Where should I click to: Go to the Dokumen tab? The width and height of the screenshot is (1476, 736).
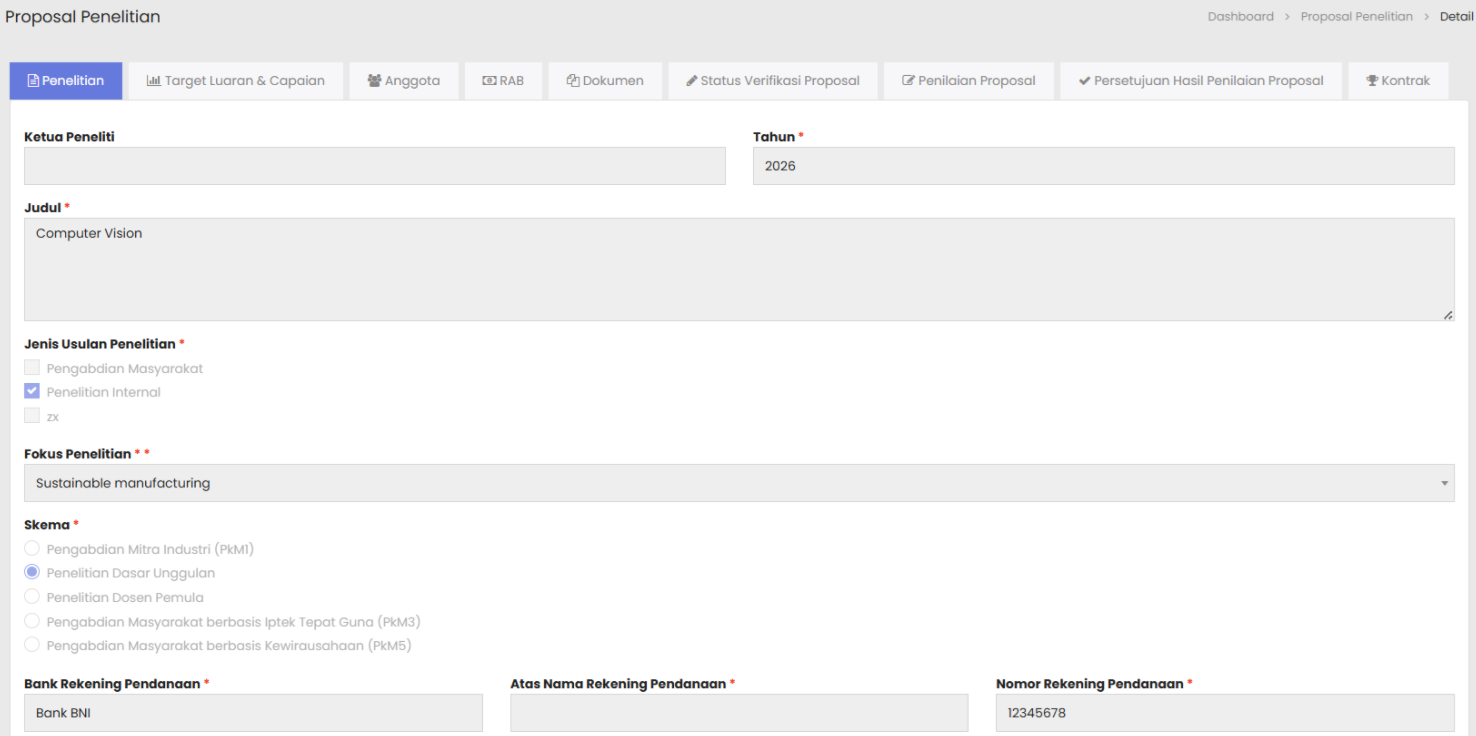(x=605, y=81)
